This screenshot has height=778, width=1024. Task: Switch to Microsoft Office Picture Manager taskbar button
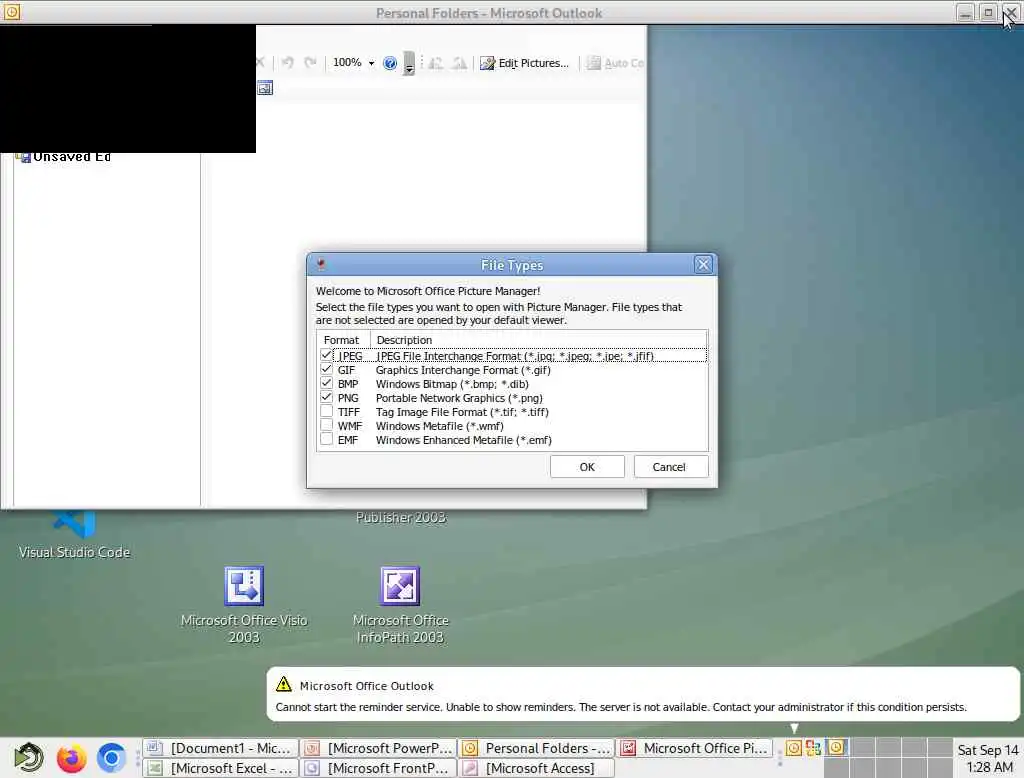(695, 748)
